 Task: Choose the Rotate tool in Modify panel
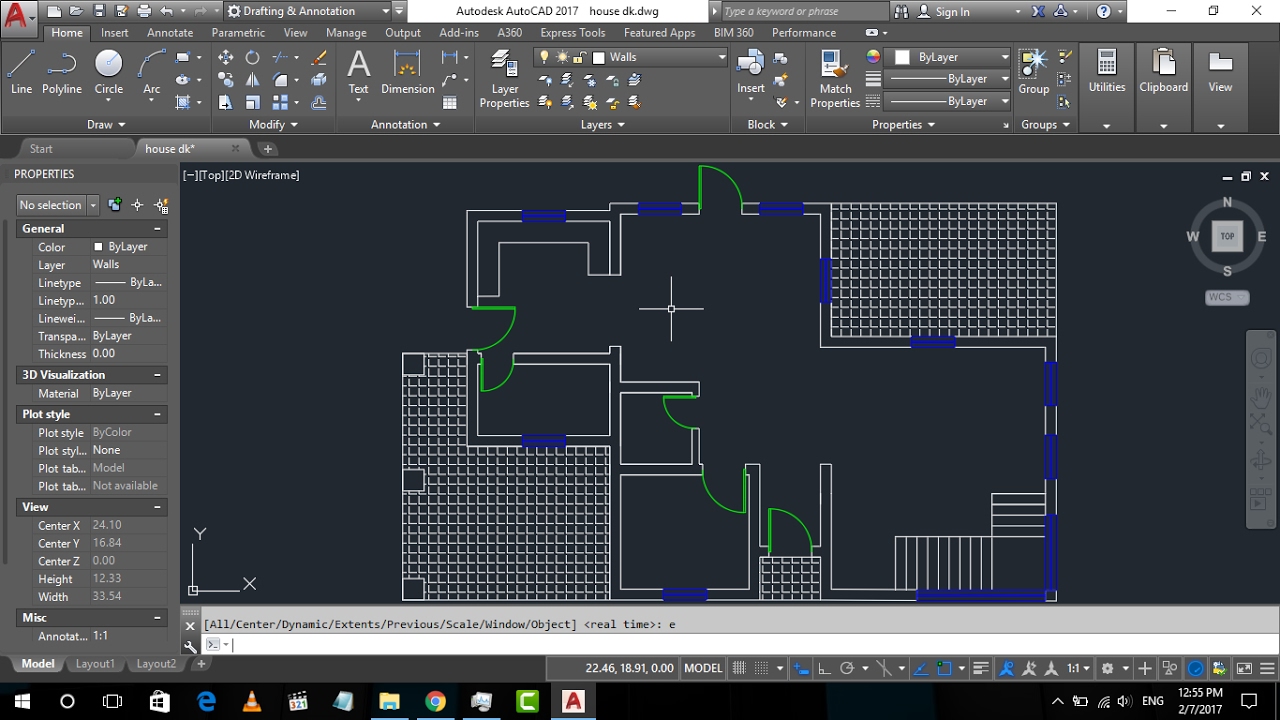[252, 57]
